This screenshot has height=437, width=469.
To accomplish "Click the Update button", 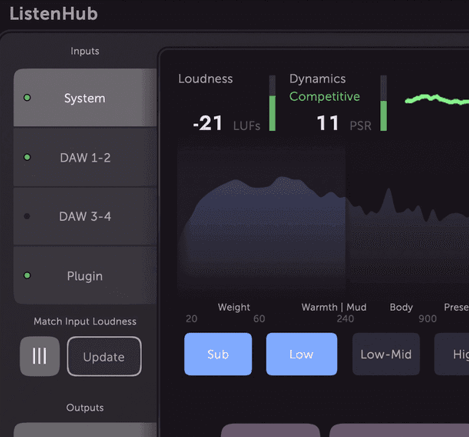I will tap(104, 356).
